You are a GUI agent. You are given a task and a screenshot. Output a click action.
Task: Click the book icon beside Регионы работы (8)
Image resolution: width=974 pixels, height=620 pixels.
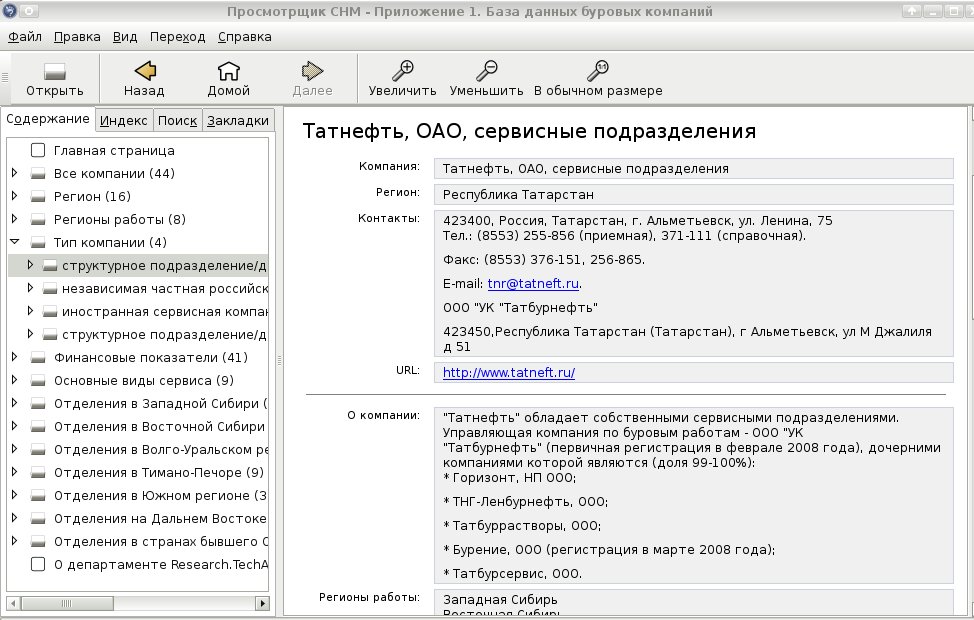[38, 219]
